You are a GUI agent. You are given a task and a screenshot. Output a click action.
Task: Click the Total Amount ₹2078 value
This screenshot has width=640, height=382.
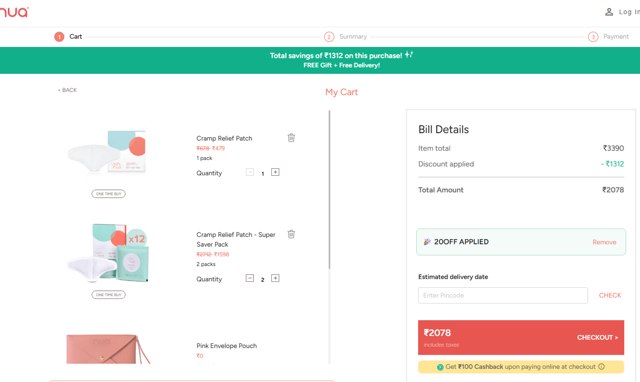click(x=613, y=190)
